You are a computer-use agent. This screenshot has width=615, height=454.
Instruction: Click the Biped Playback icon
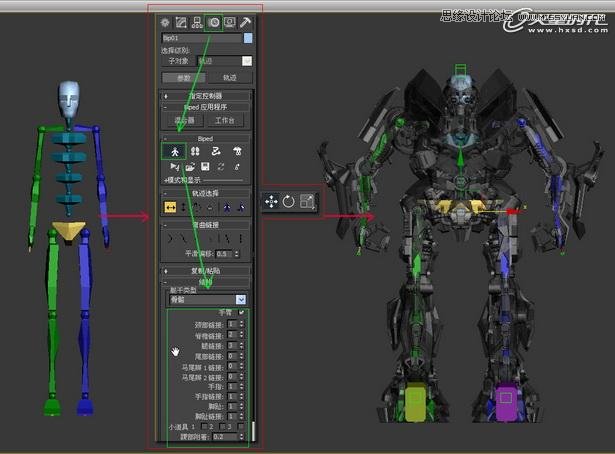(x=174, y=167)
